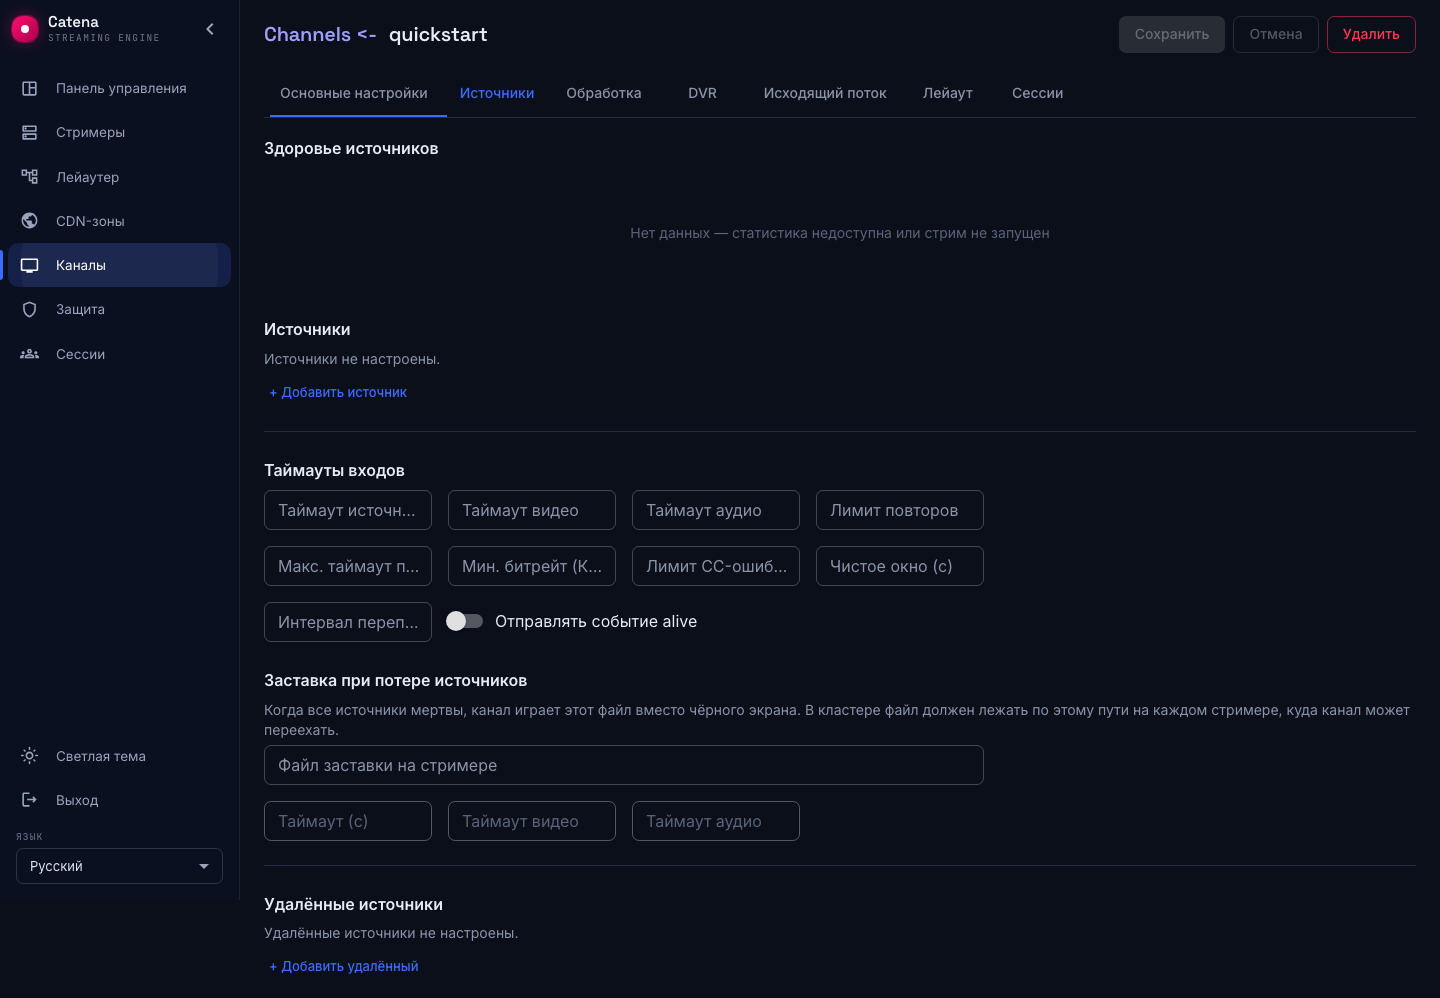This screenshot has width=1440, height=998.
Task: Go to Стримеры in the sidebar
Action: click(120, 132)
